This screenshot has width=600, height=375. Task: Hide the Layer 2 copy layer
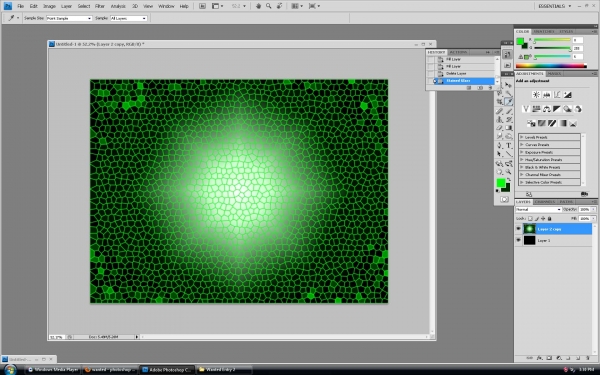pos(518,229)
